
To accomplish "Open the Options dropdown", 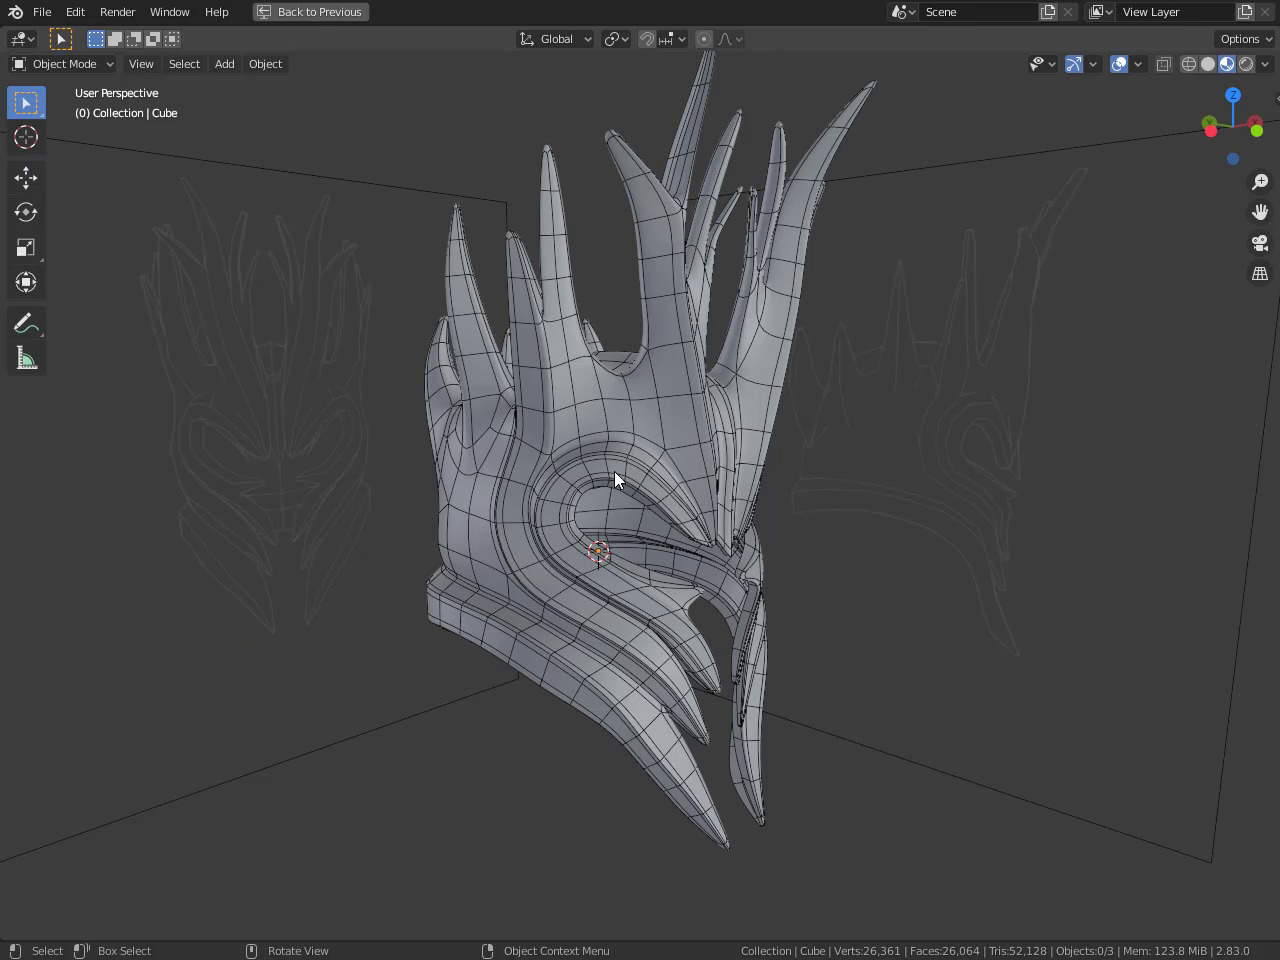I will [1245, 39].
